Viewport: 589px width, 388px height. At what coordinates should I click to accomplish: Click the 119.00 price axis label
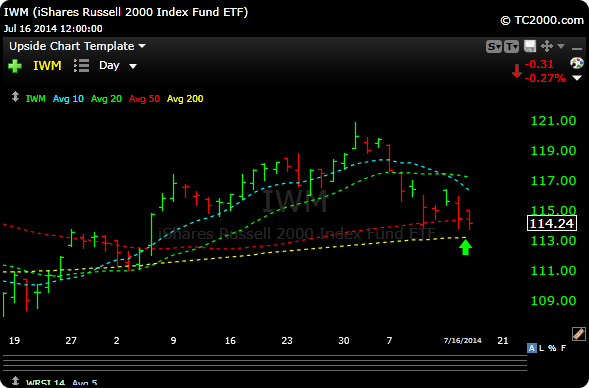[x=553, y=151]
